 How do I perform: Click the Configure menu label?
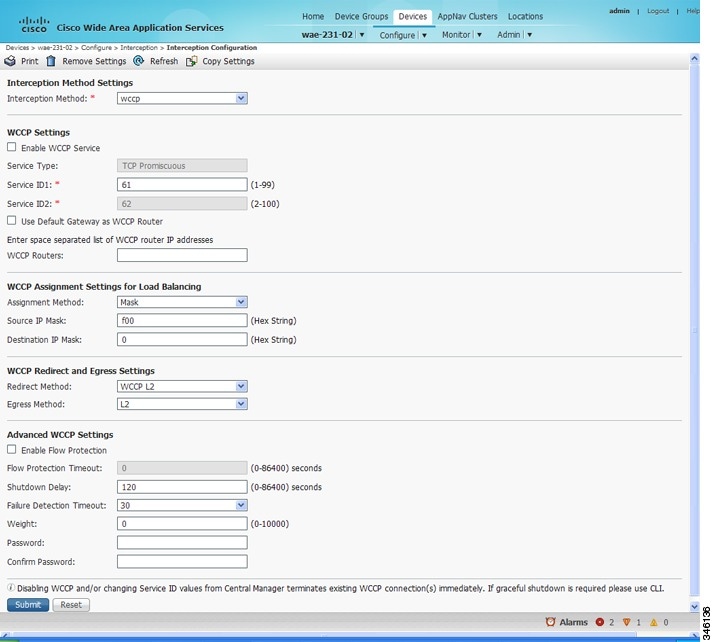[397, 35]
